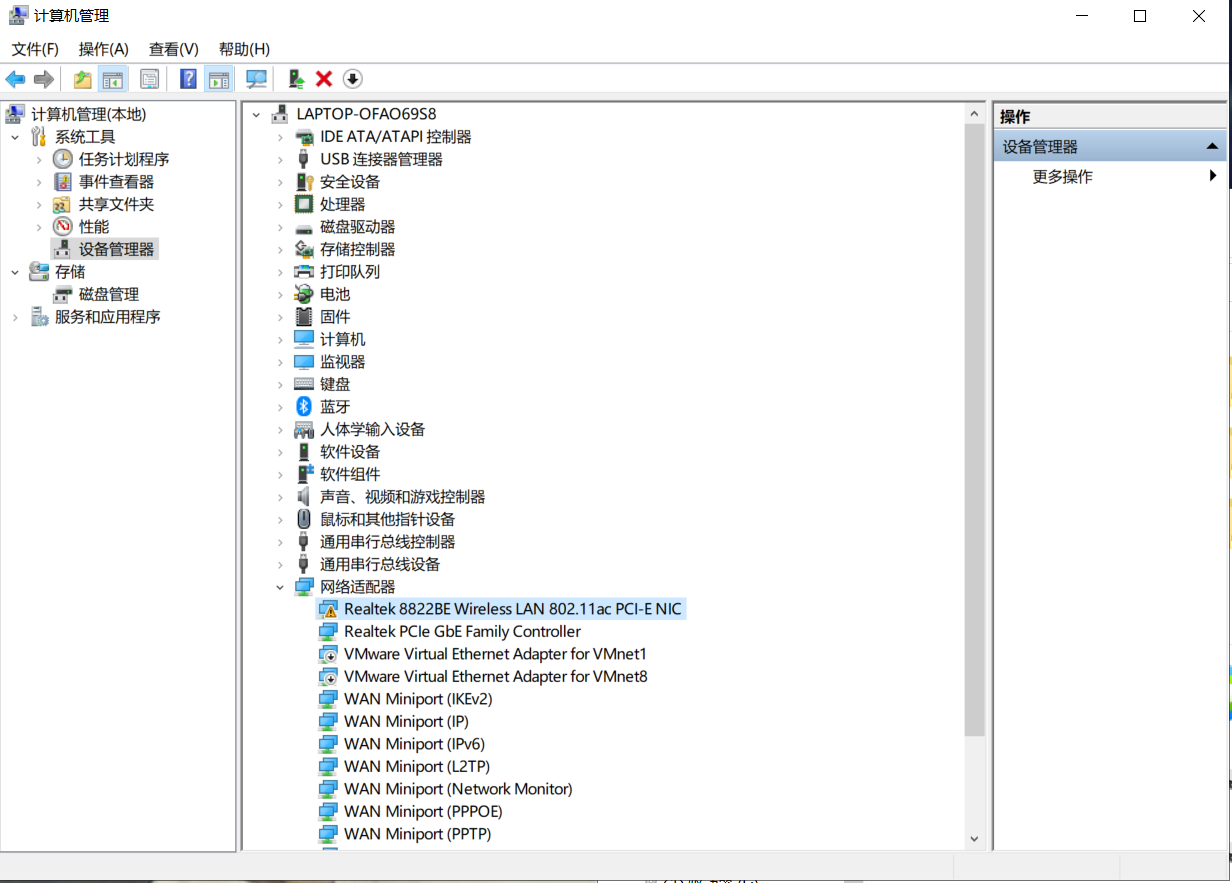Select Realtek 8822BE Wireless LAN adapter
The image size is (1232, 883).
pyautogui.click(x=513, y=609)
